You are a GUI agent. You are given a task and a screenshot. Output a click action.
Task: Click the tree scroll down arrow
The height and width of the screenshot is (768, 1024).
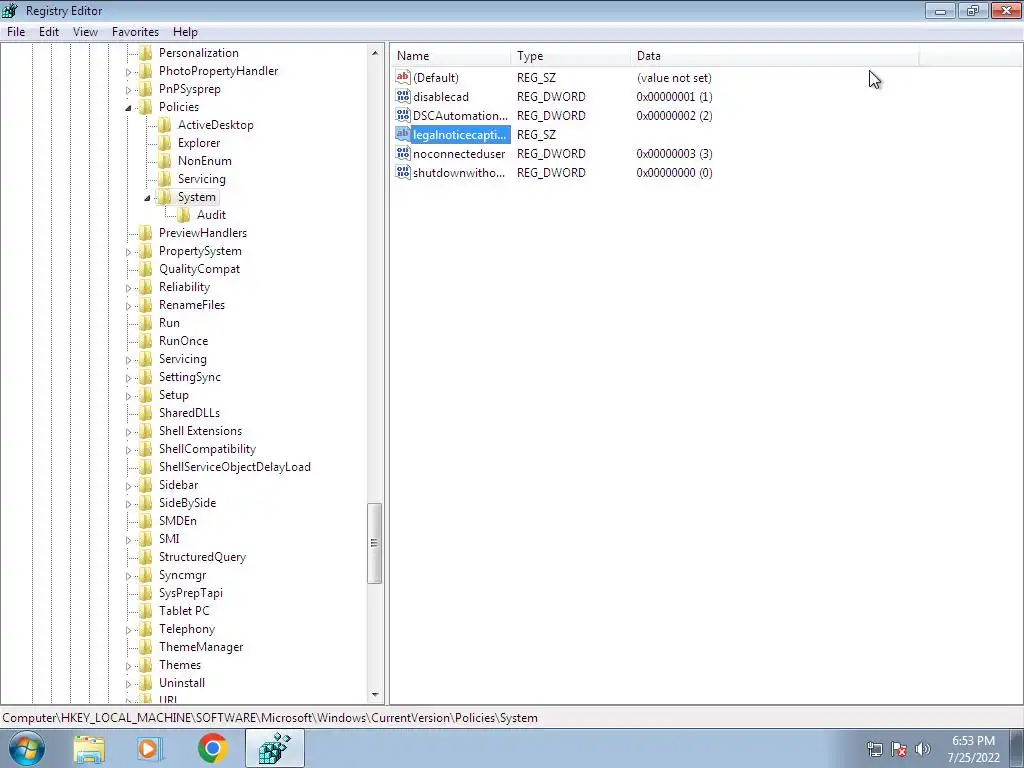[x=375, y=696]
